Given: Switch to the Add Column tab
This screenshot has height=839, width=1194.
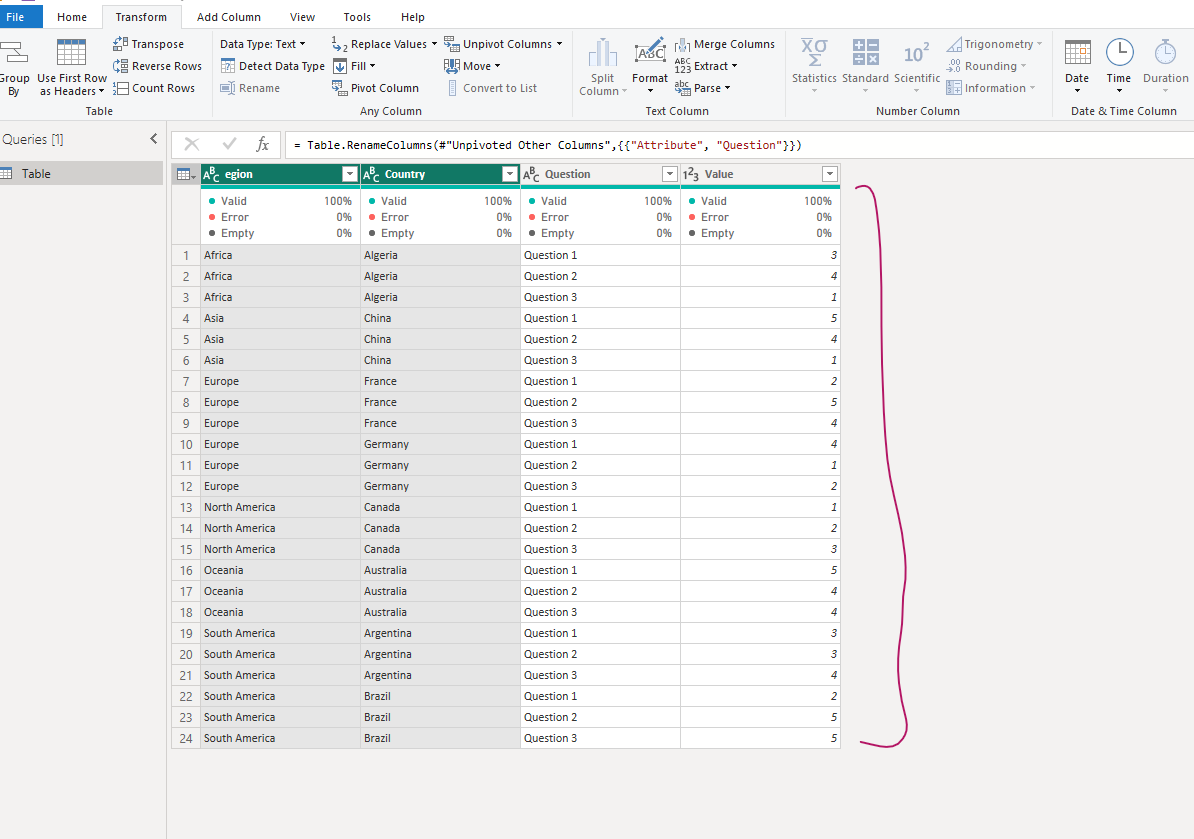Looking at the screenshot, I should [228, 17].
